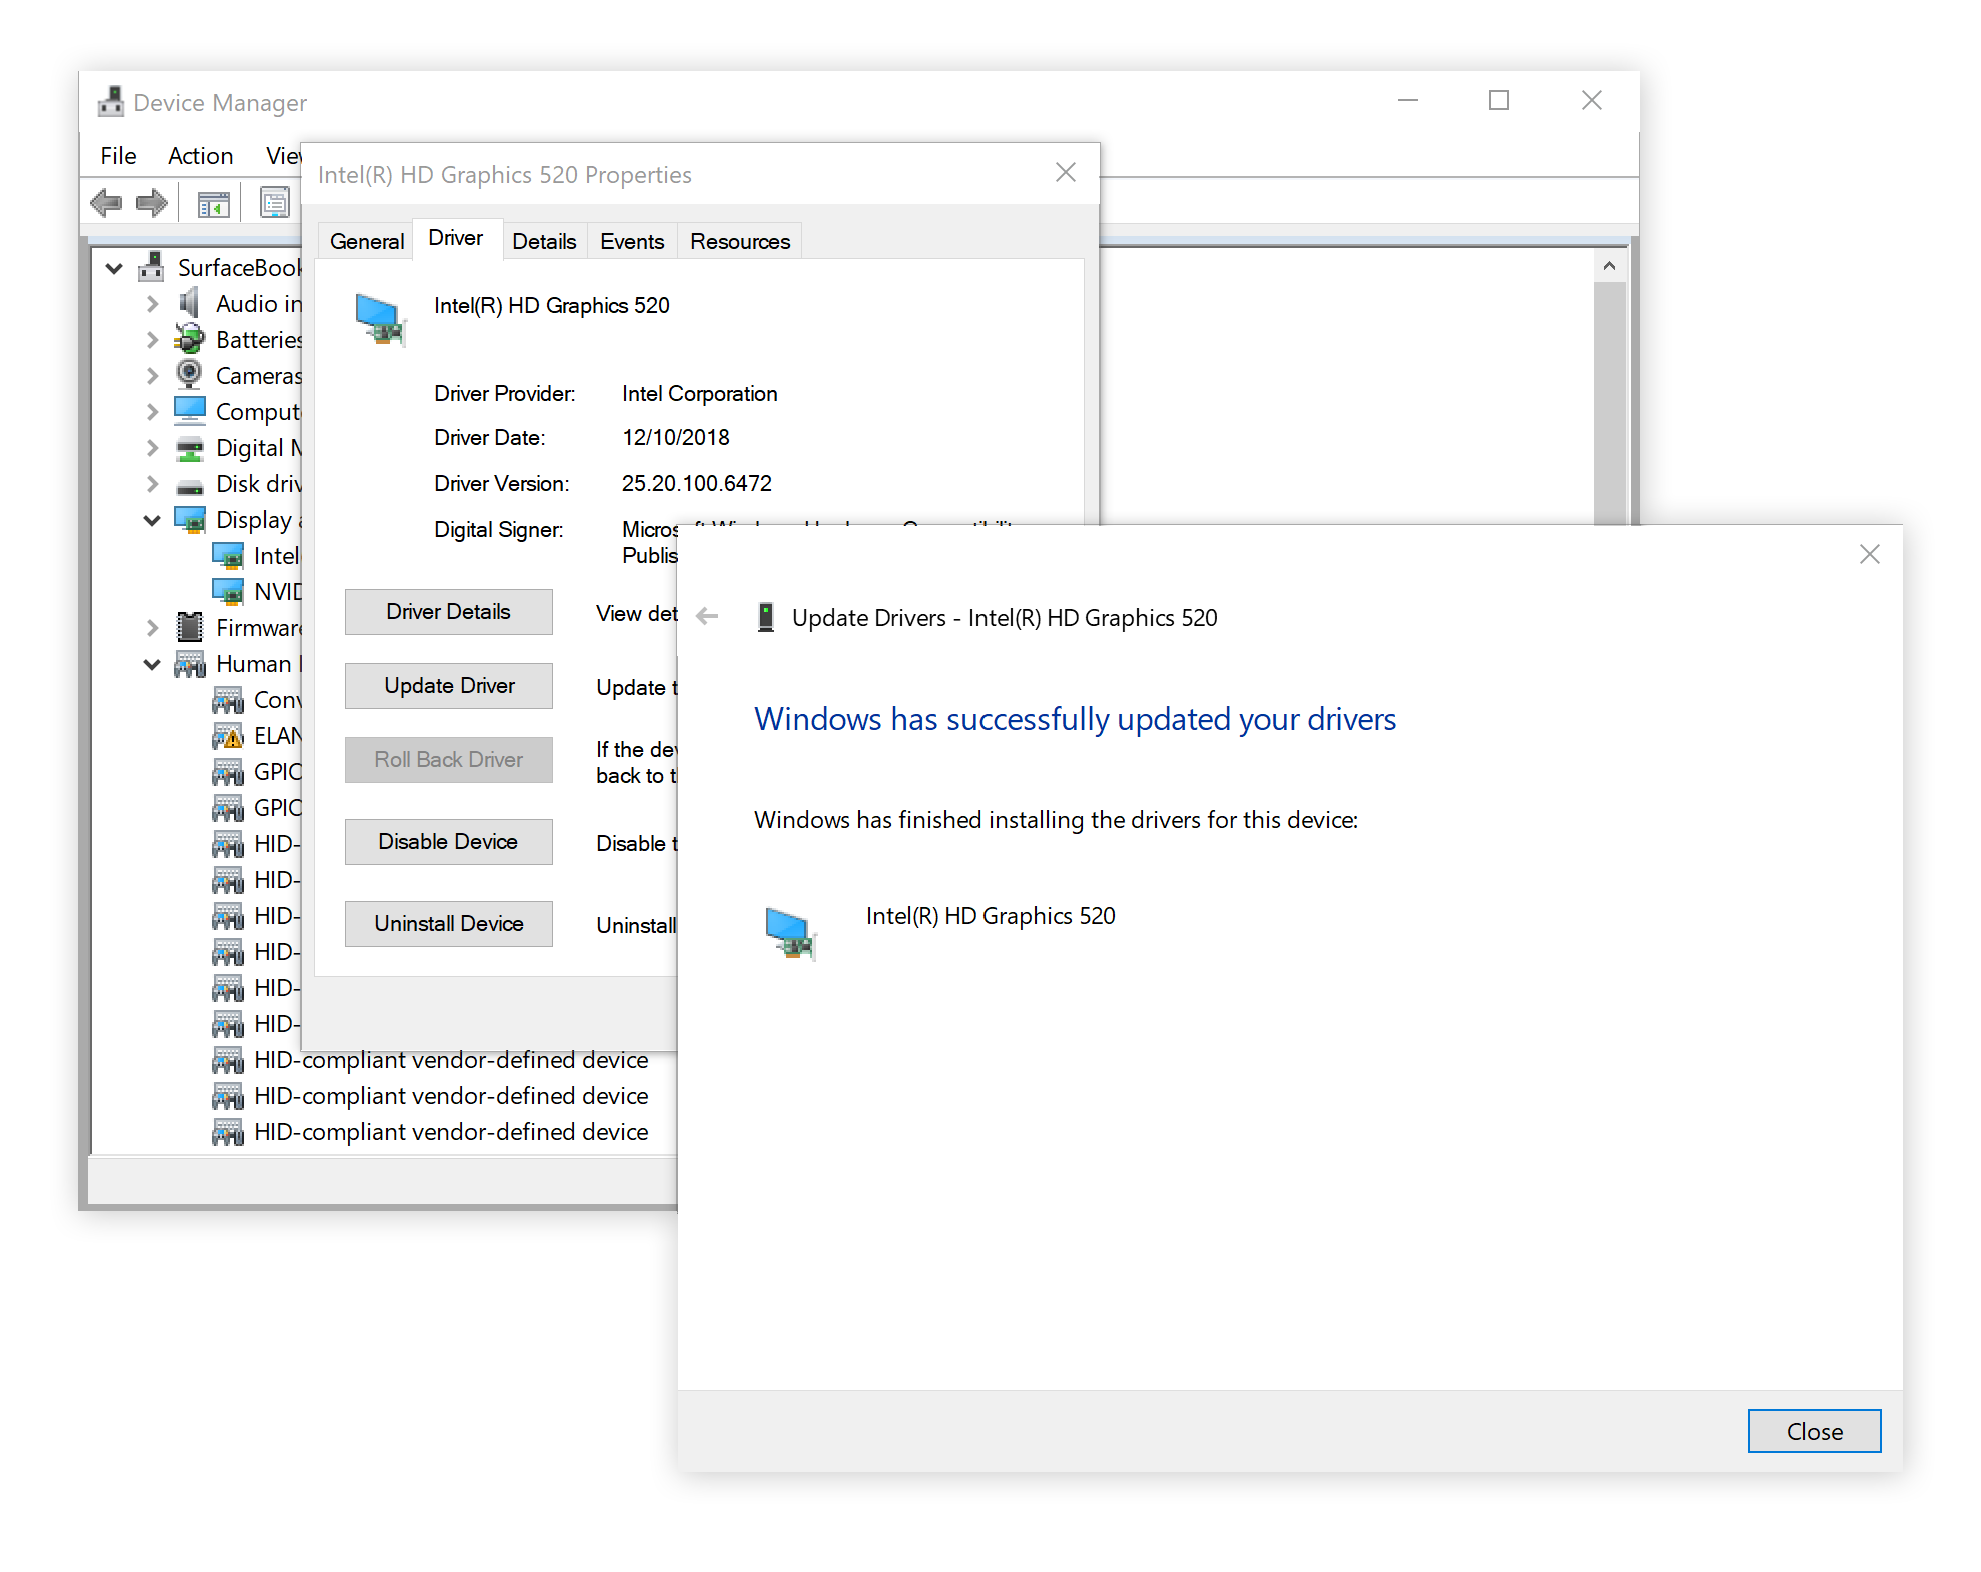
Task: Select the Digital Media devices icon
Action: point(189,448)
